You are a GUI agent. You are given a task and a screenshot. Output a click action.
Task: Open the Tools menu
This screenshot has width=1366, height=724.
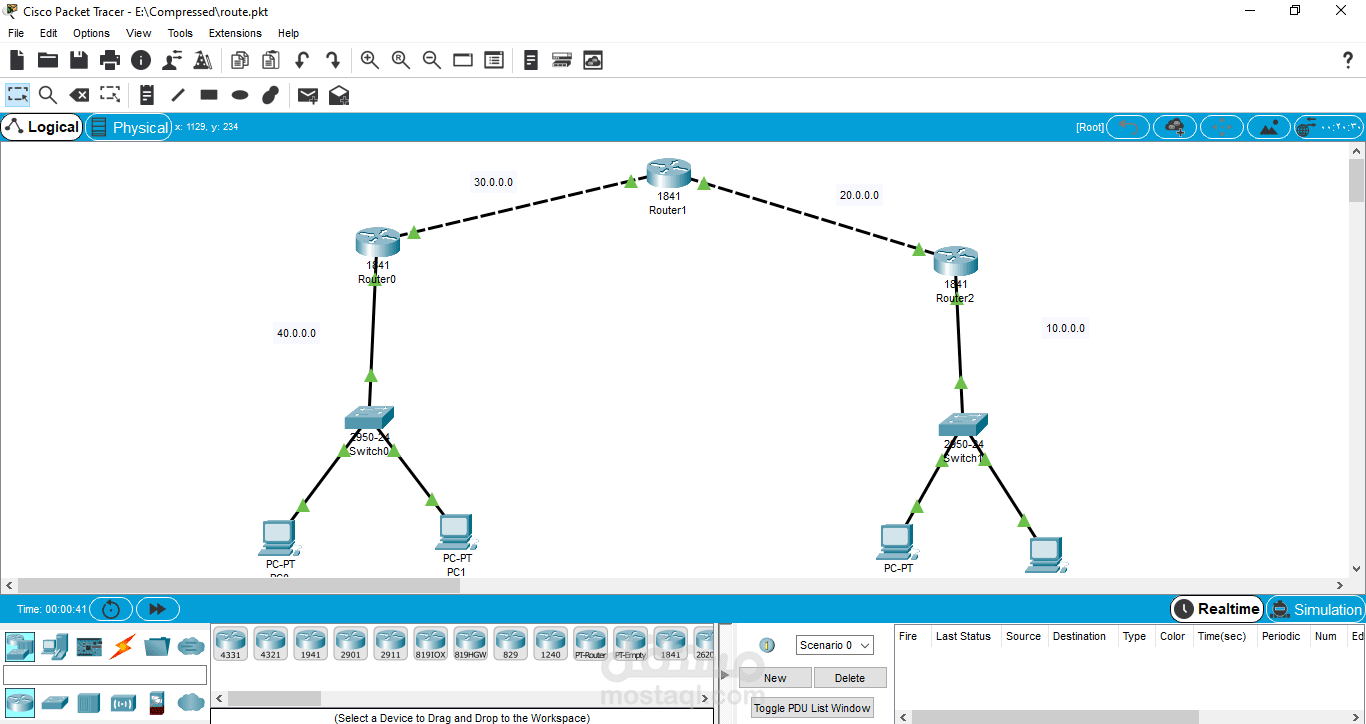click(x=180, y=33)
